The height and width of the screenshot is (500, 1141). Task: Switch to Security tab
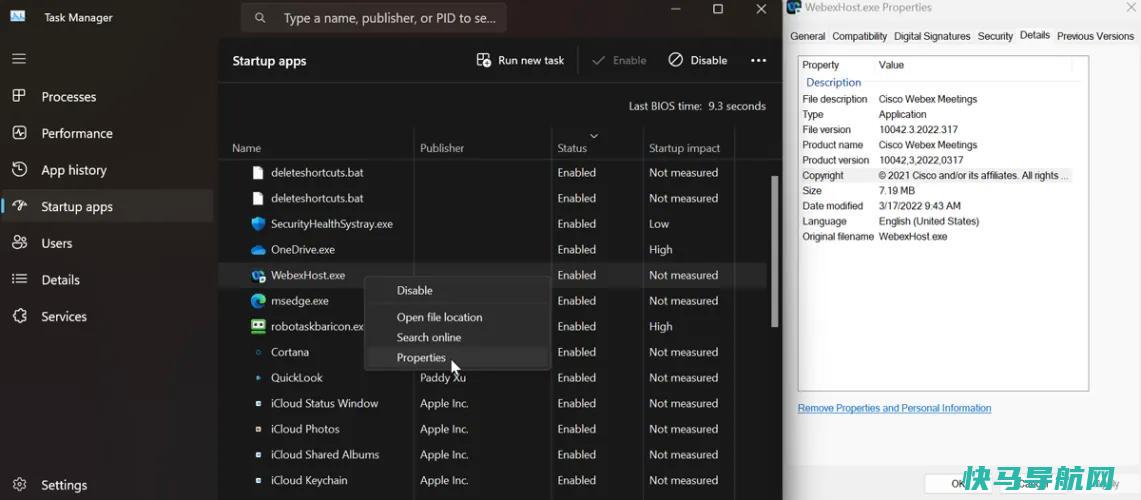coord(995,36)
